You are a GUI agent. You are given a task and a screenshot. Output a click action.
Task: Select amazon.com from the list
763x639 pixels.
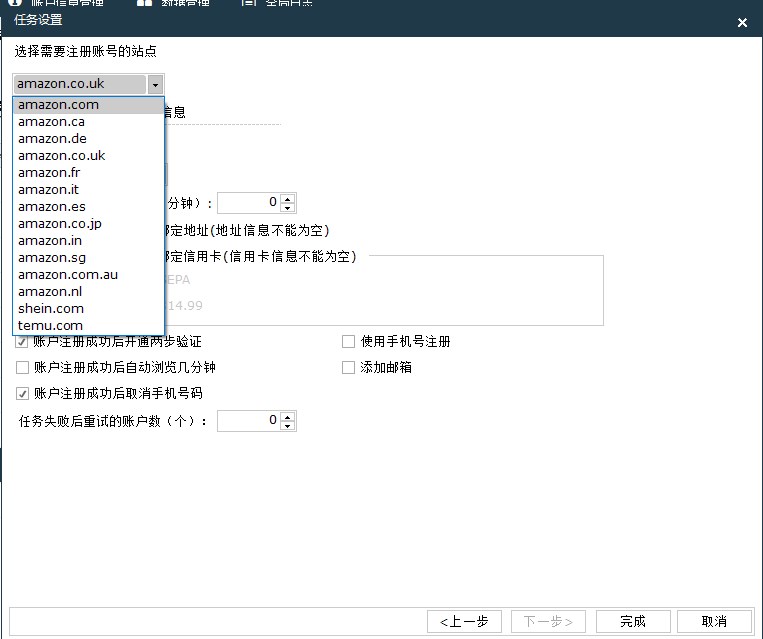click(88, 105)
